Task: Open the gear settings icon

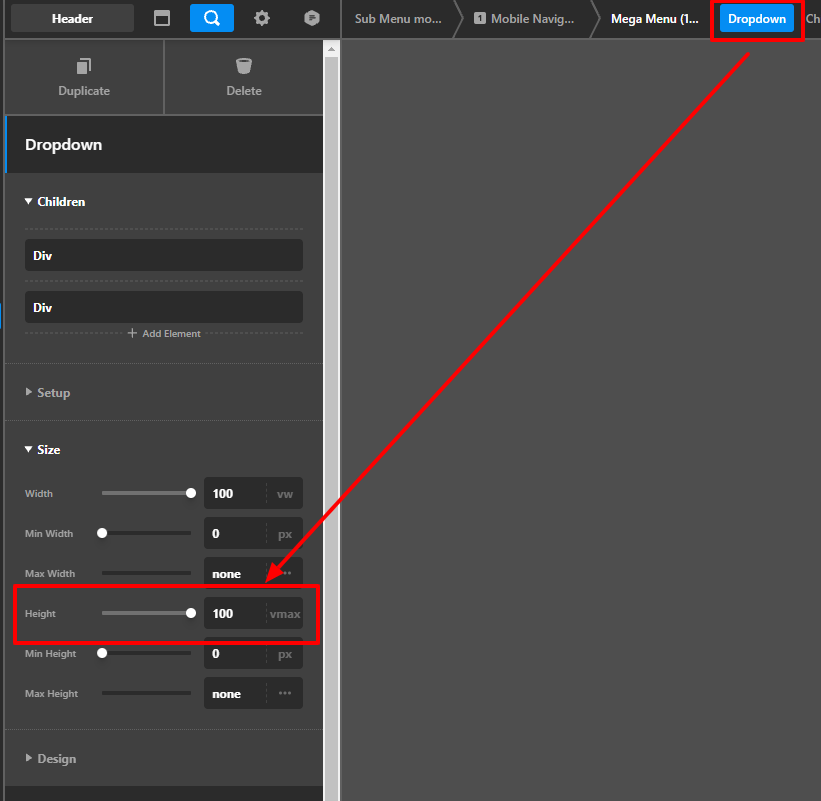Action: [262, 18]
